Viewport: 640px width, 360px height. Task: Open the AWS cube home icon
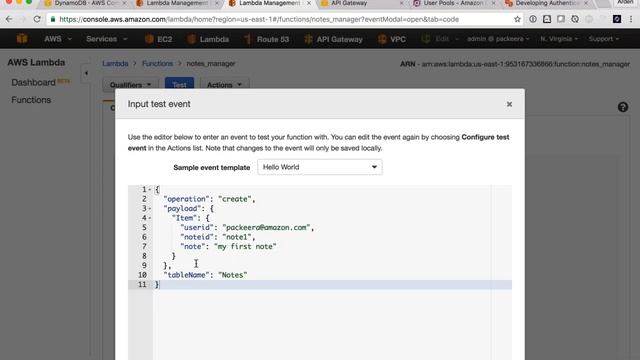click(x=22, y=39)
